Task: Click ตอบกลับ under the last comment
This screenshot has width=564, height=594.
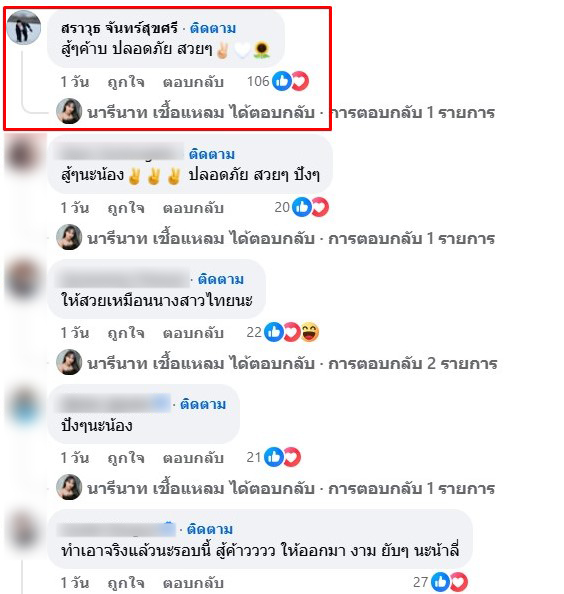Action: 193,583
